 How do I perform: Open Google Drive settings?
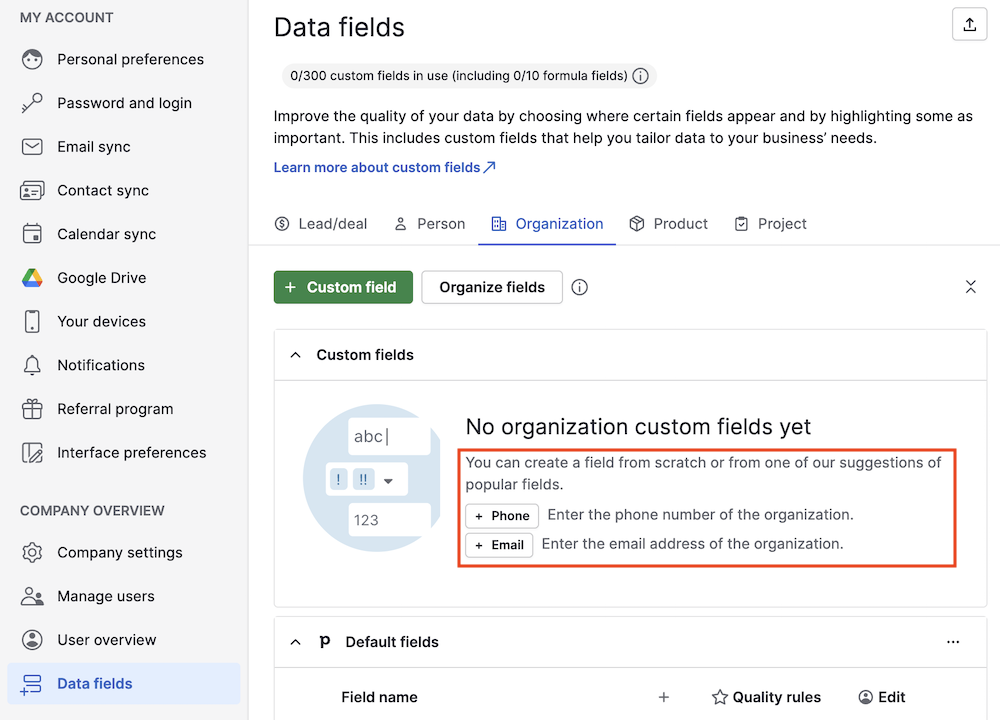pyautogui.click(x=101, y=278)
